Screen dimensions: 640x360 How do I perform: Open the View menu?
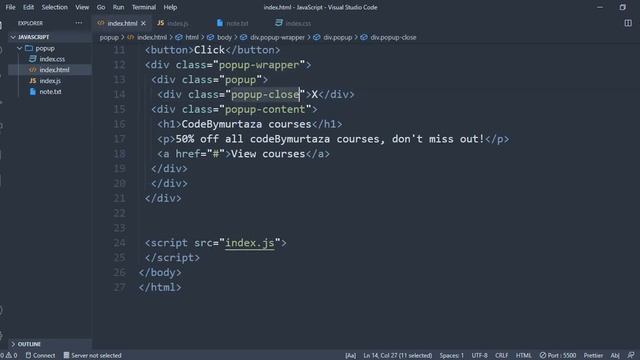tap(82, 7)
